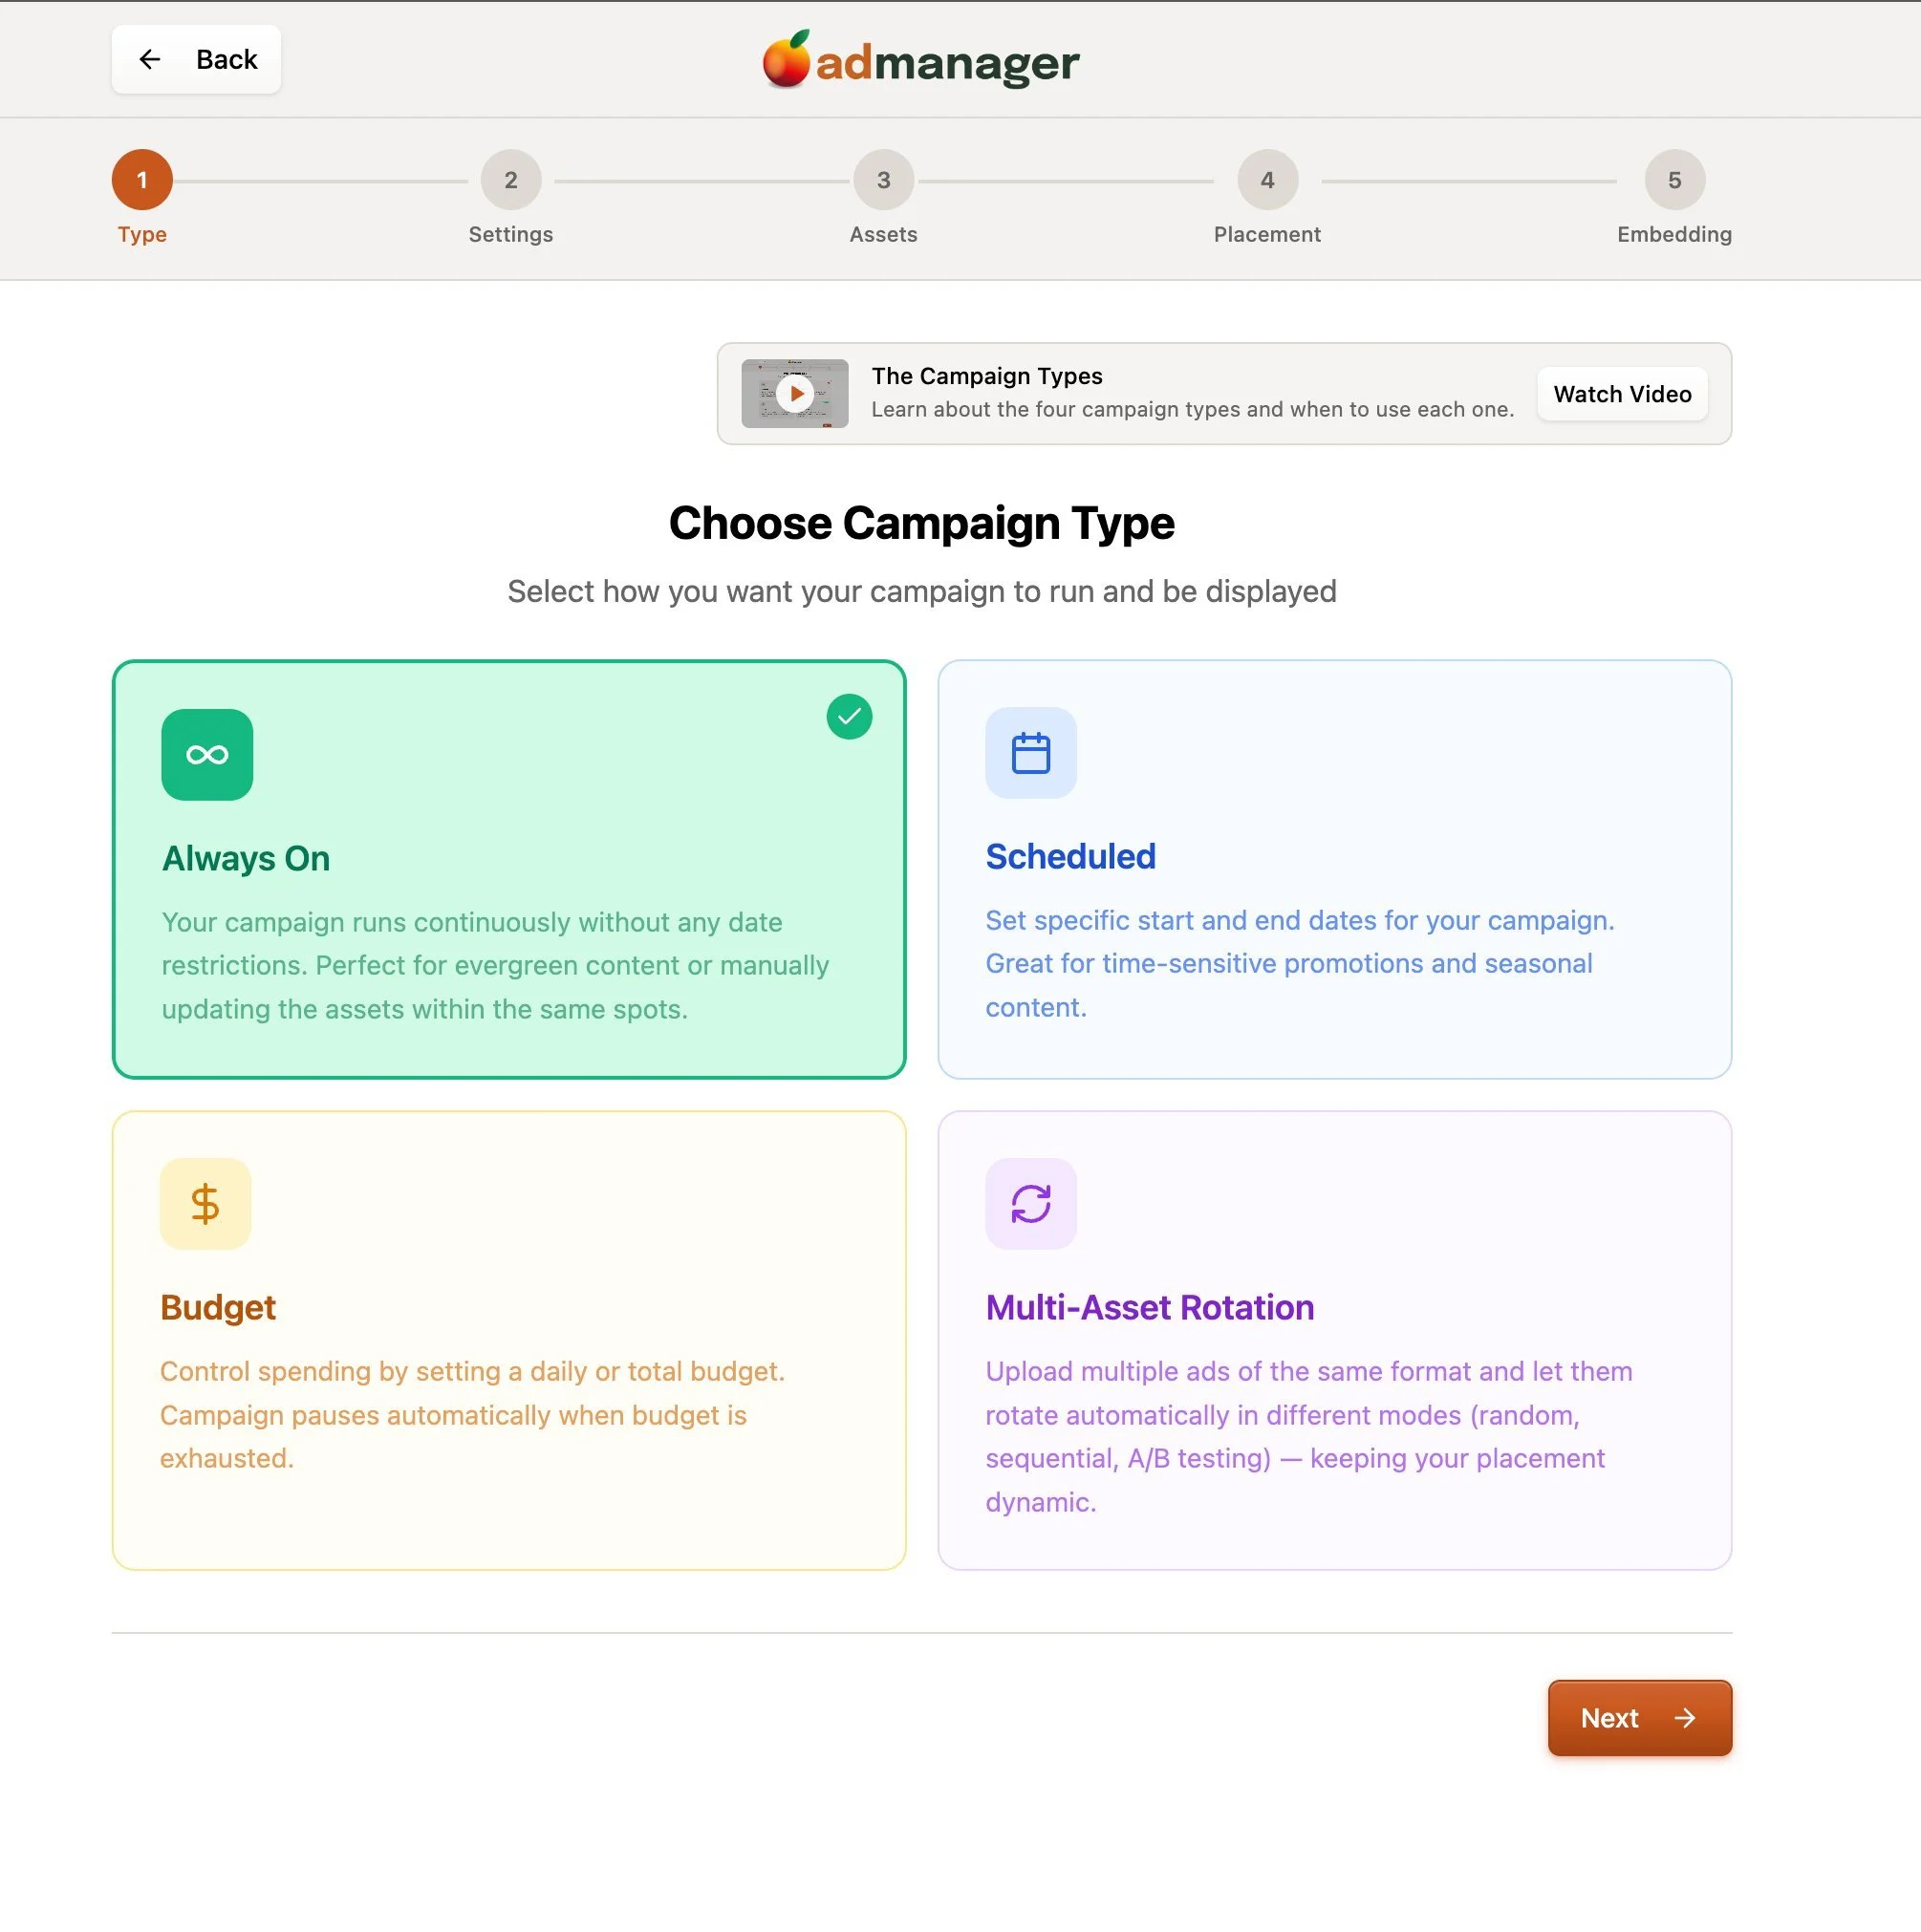Go to the Settings step

point(511,181)
